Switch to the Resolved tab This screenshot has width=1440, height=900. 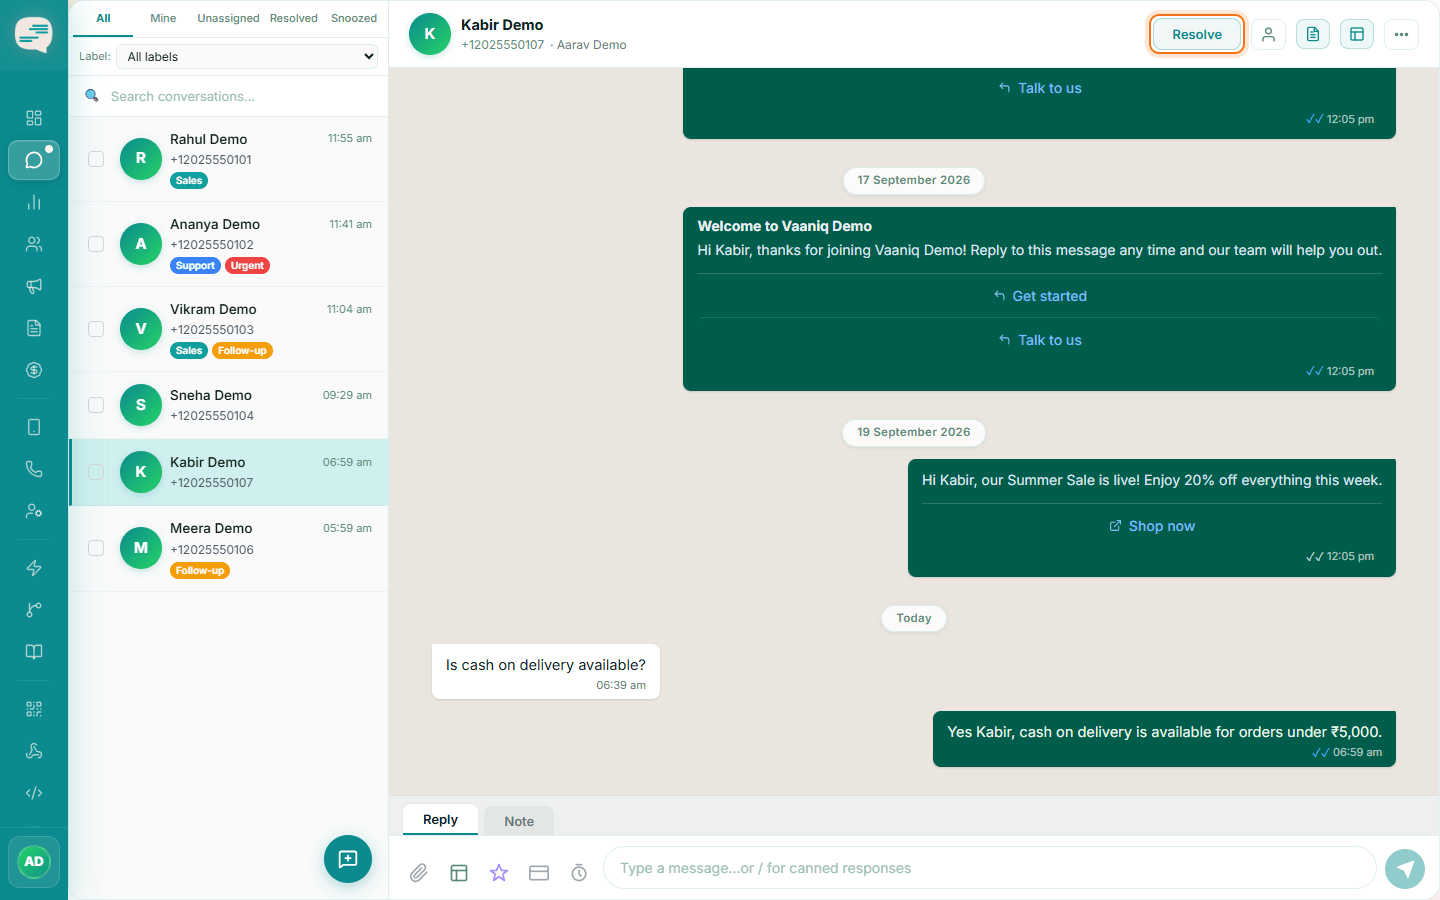(x=294, y=18)
